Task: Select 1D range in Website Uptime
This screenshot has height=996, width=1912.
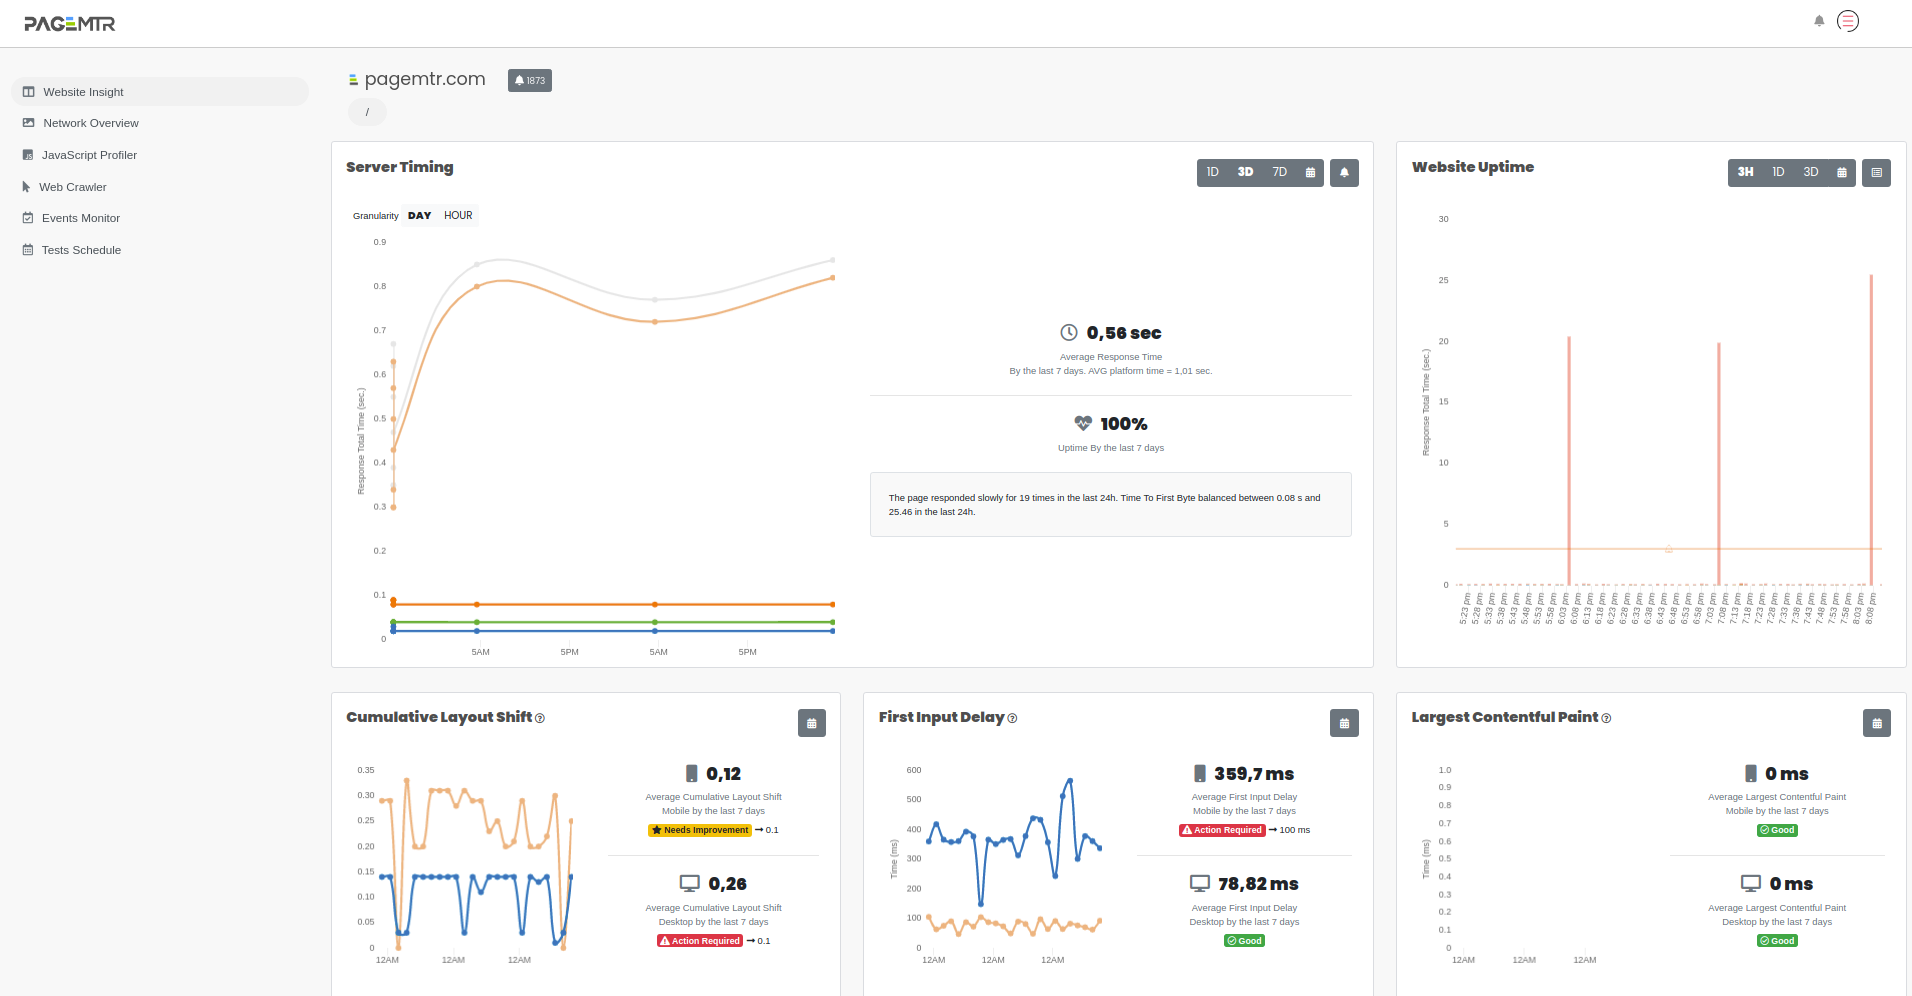Action: [x=1778, y=172]
